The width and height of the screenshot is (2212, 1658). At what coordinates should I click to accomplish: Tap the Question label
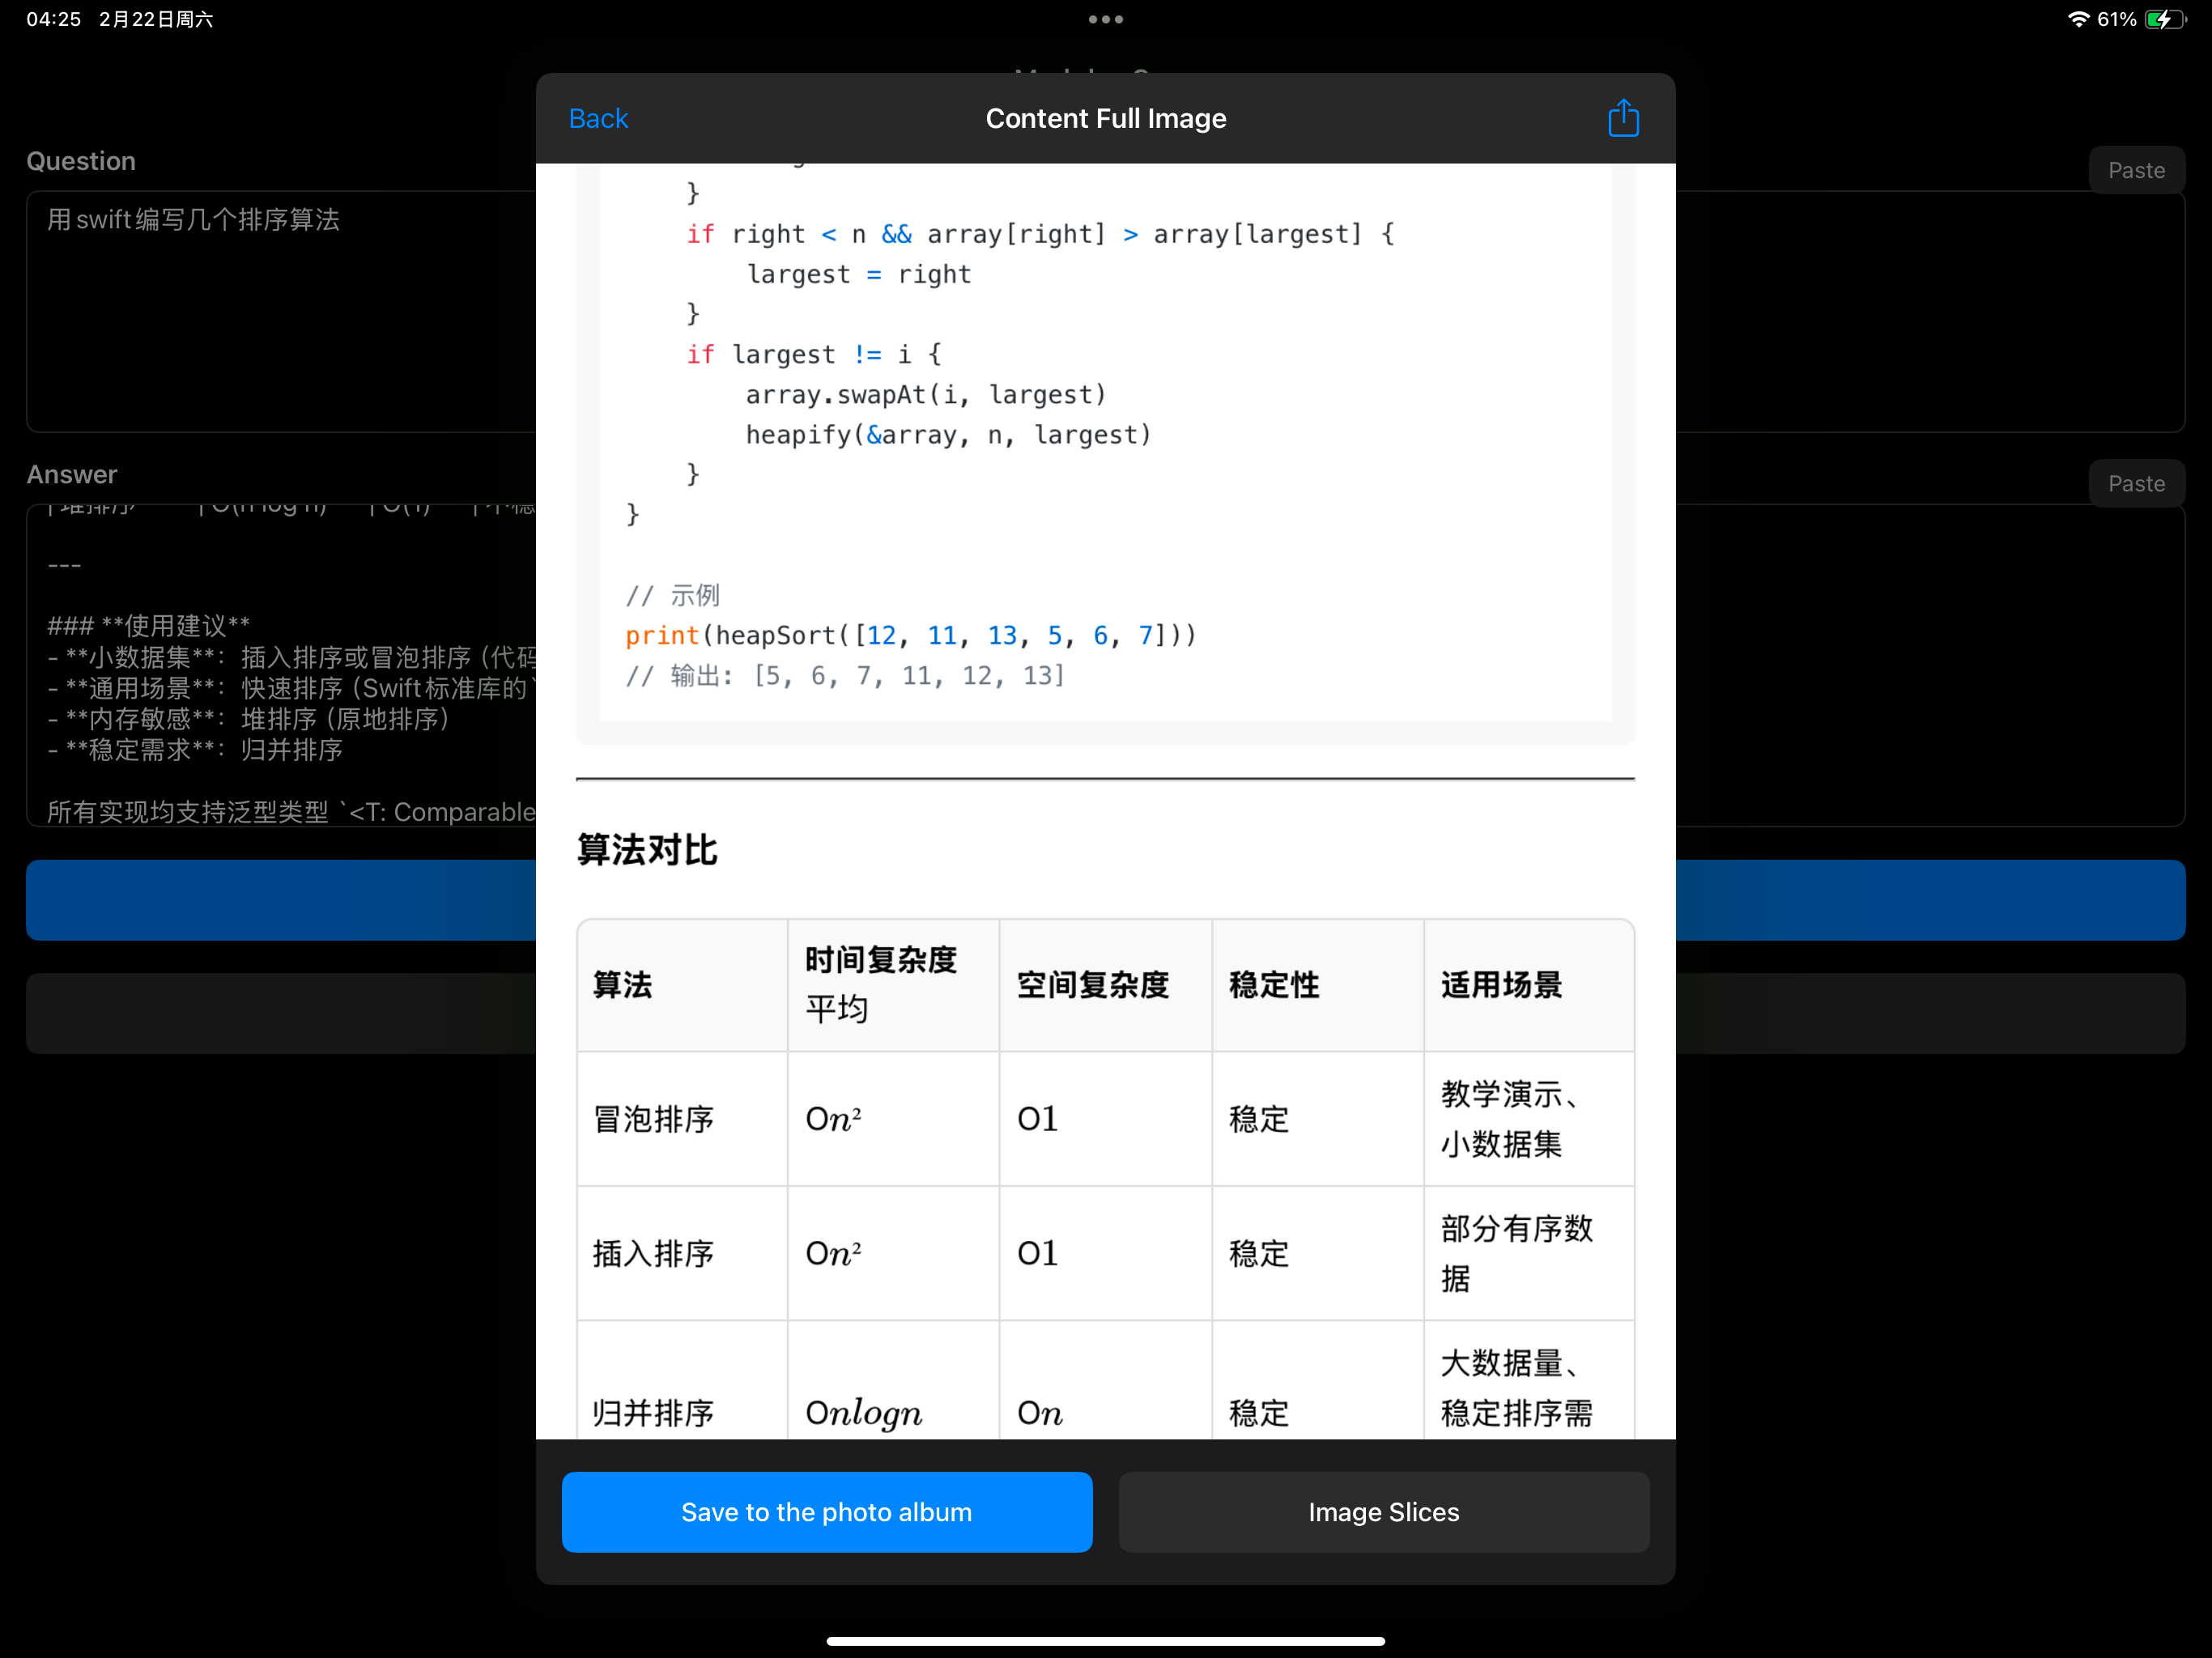[81, 161]
